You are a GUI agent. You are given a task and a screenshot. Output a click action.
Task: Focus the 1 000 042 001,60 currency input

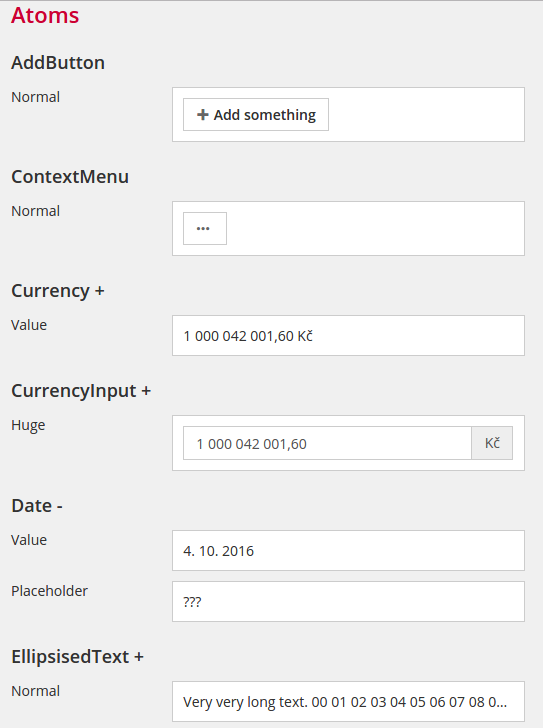point(327,443)
